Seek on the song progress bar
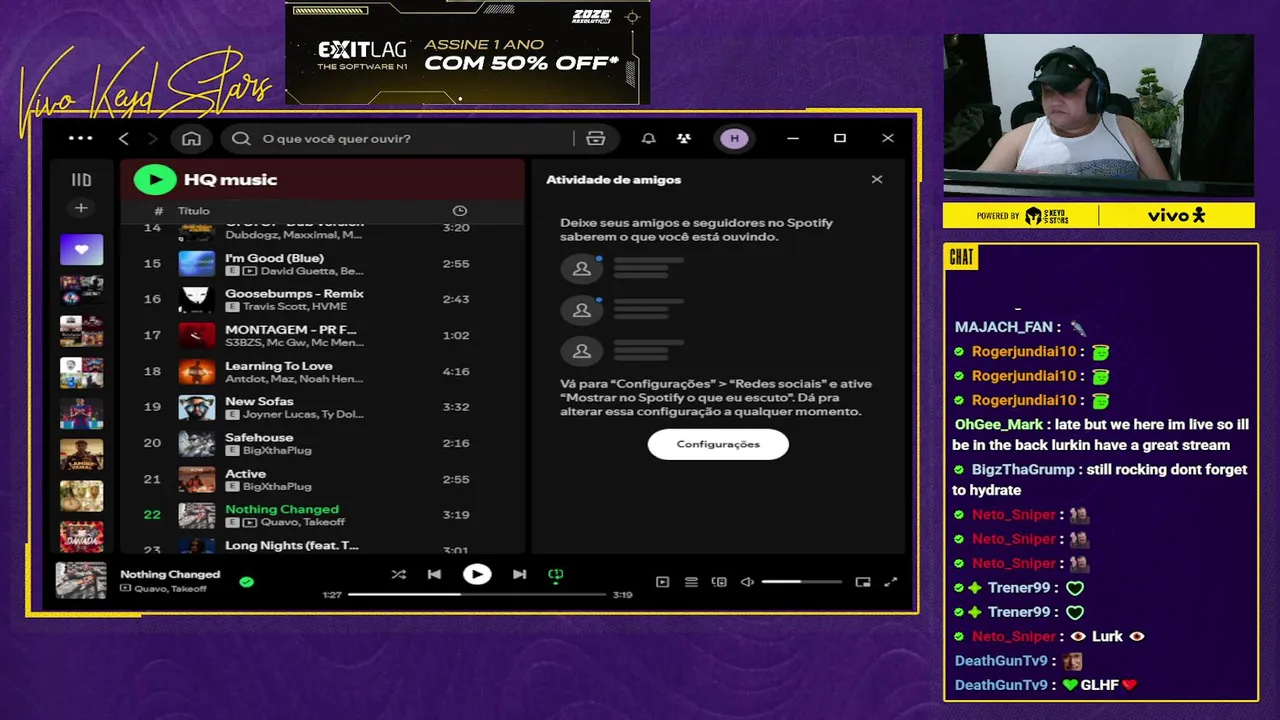This screenshot has height=720, width=1280. 477,594
